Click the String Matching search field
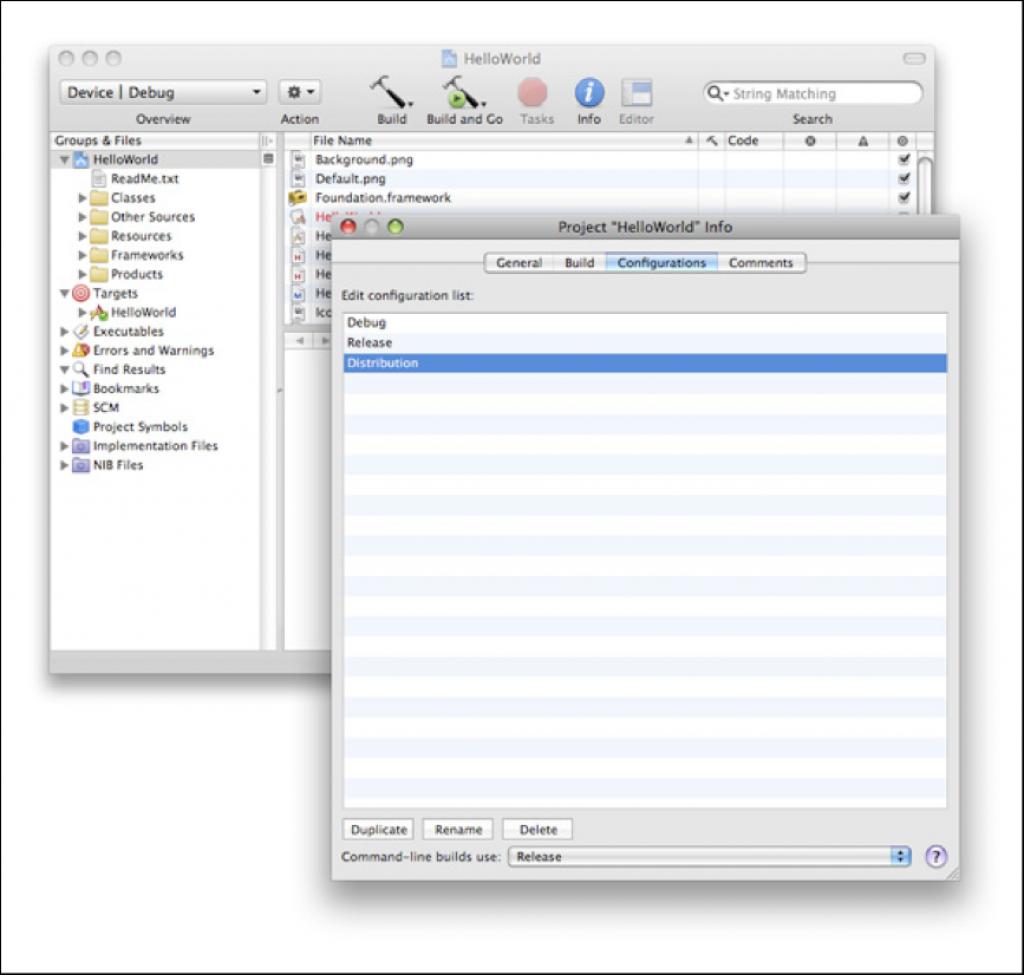 pyautogui.click(x=812, y=93)
